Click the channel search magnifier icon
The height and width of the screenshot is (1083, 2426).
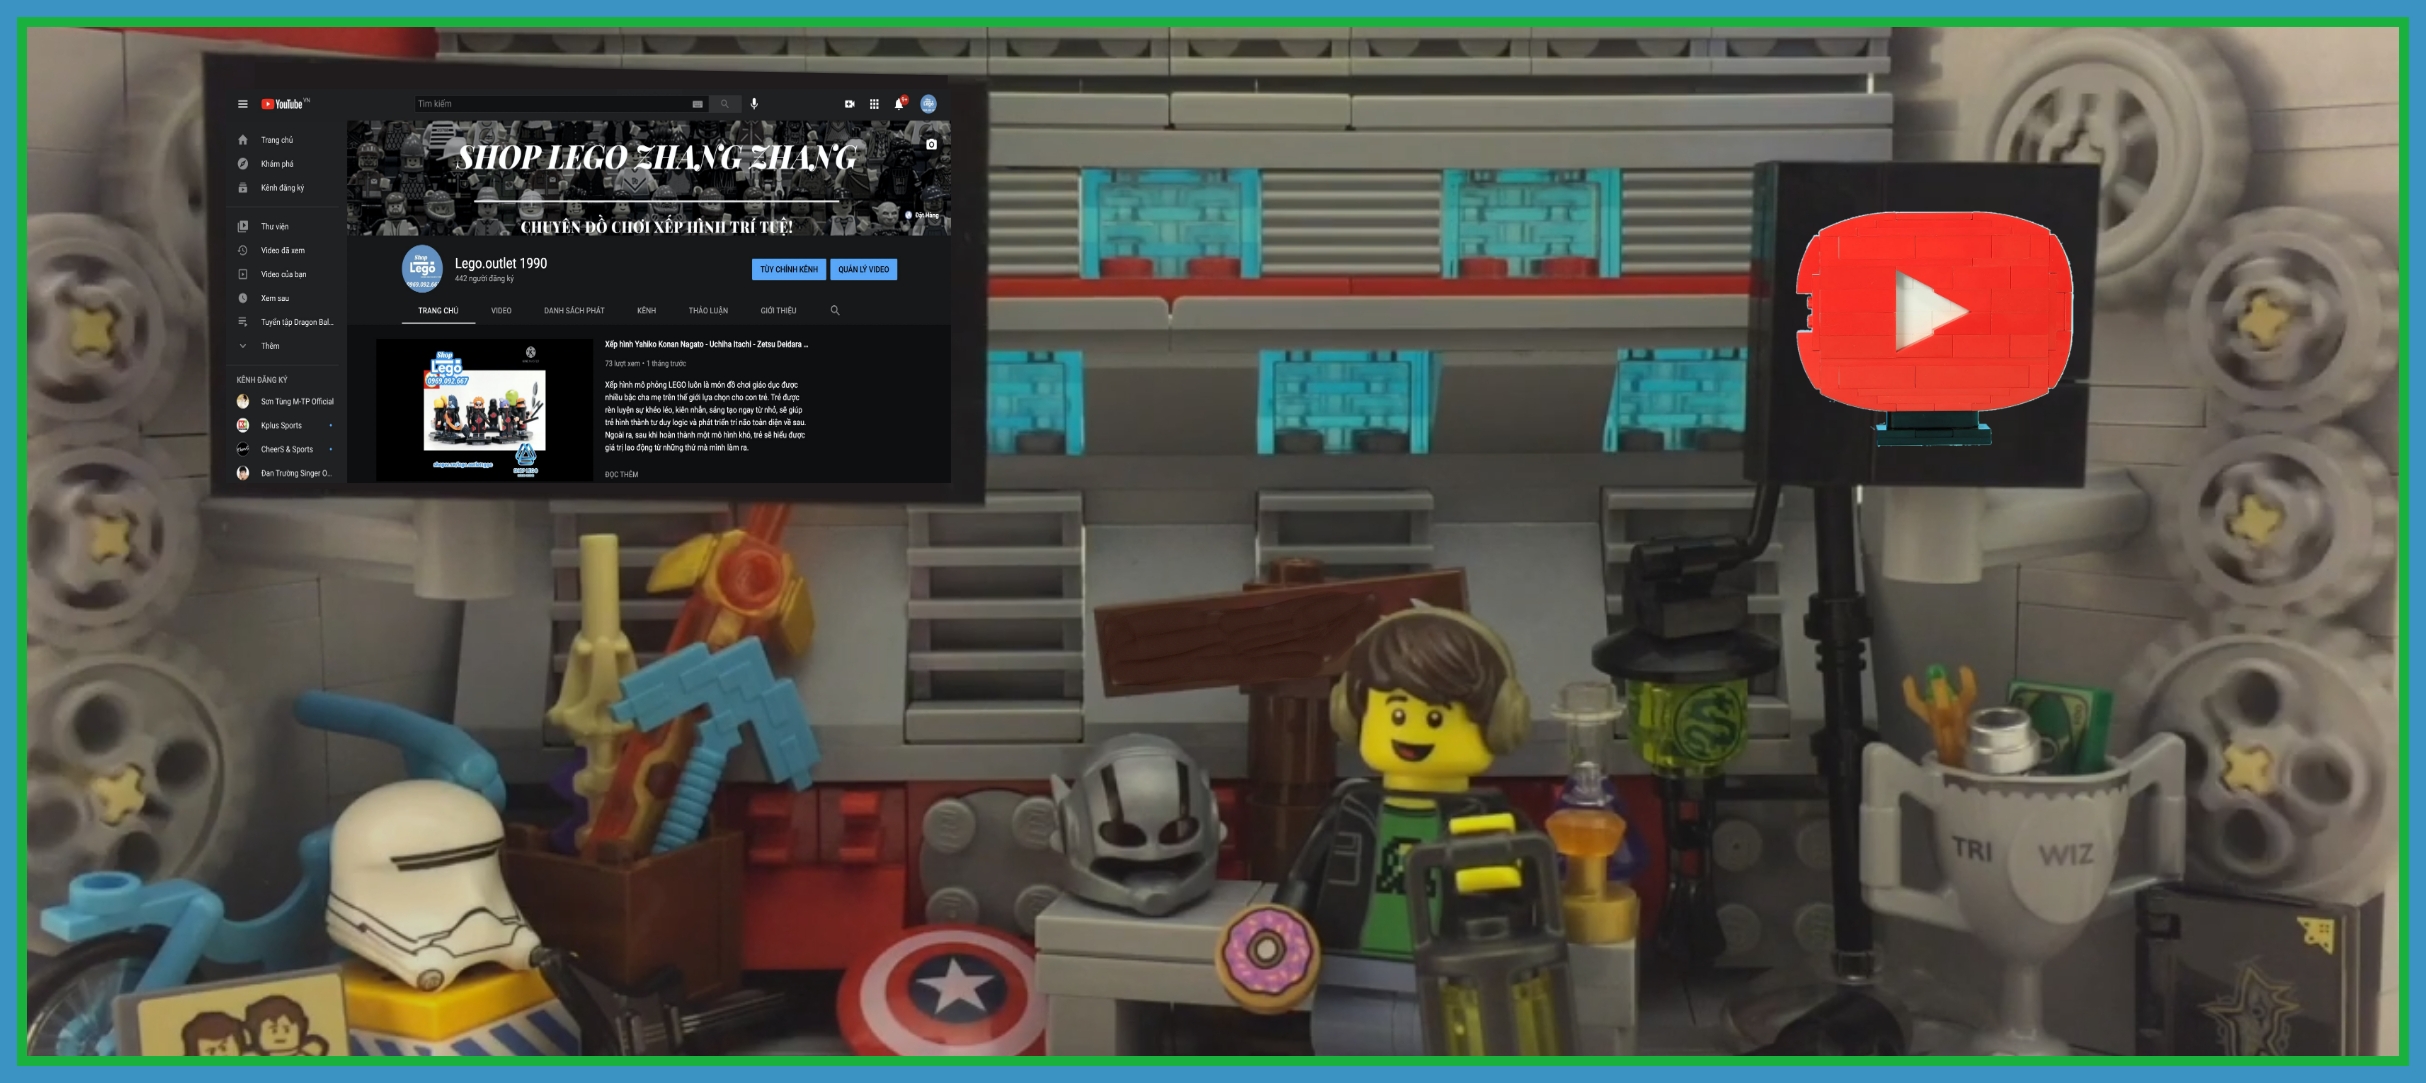pos(835,311)
